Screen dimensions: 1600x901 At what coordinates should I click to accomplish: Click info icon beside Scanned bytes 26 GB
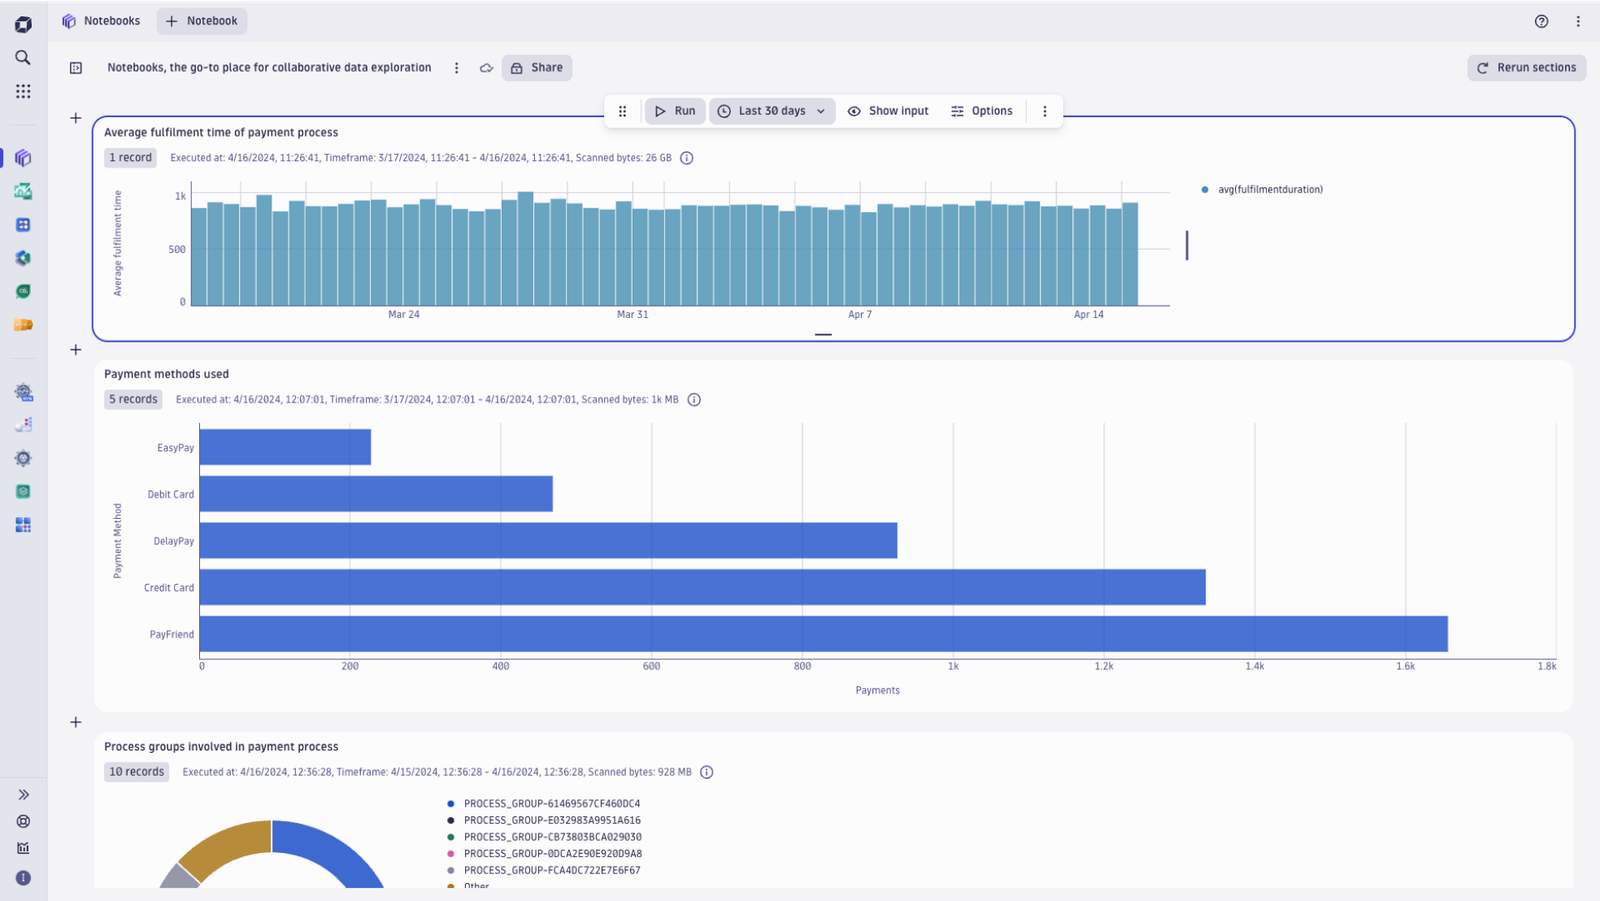(687, 158)
